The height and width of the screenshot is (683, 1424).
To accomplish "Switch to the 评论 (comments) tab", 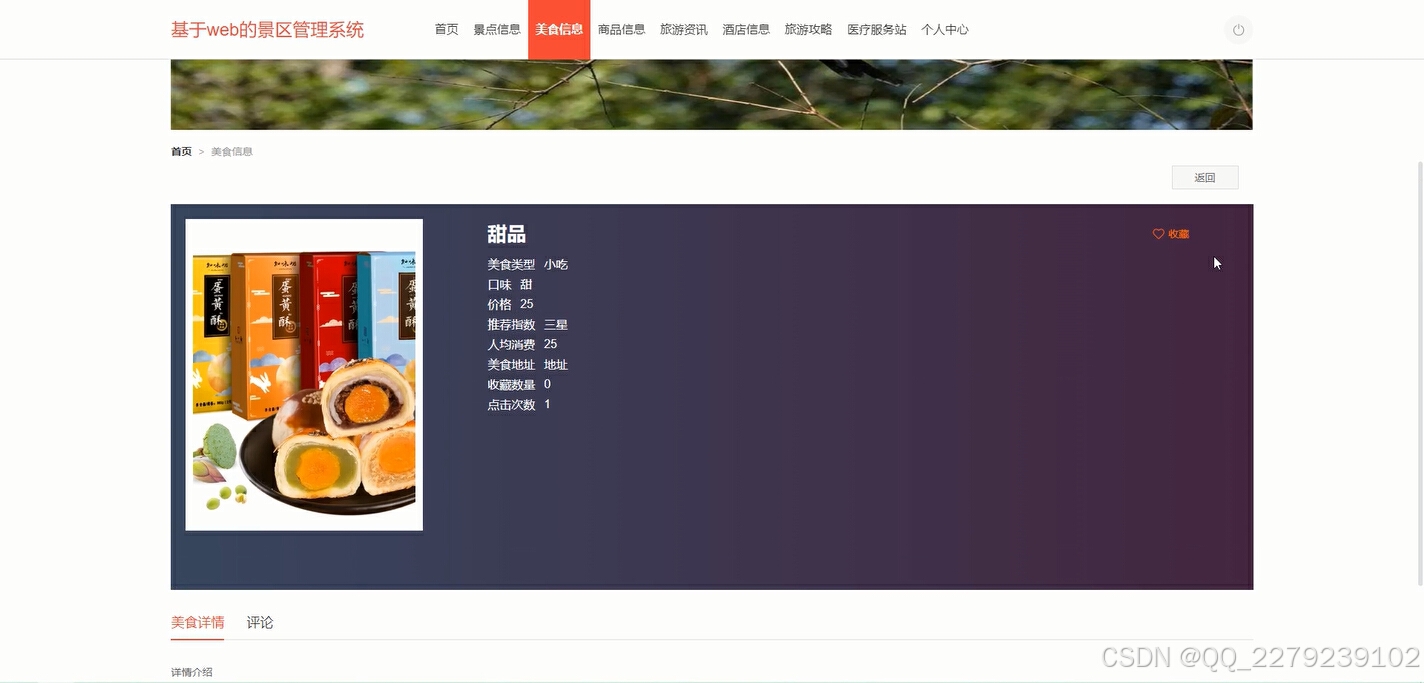I will coord(259,622).
